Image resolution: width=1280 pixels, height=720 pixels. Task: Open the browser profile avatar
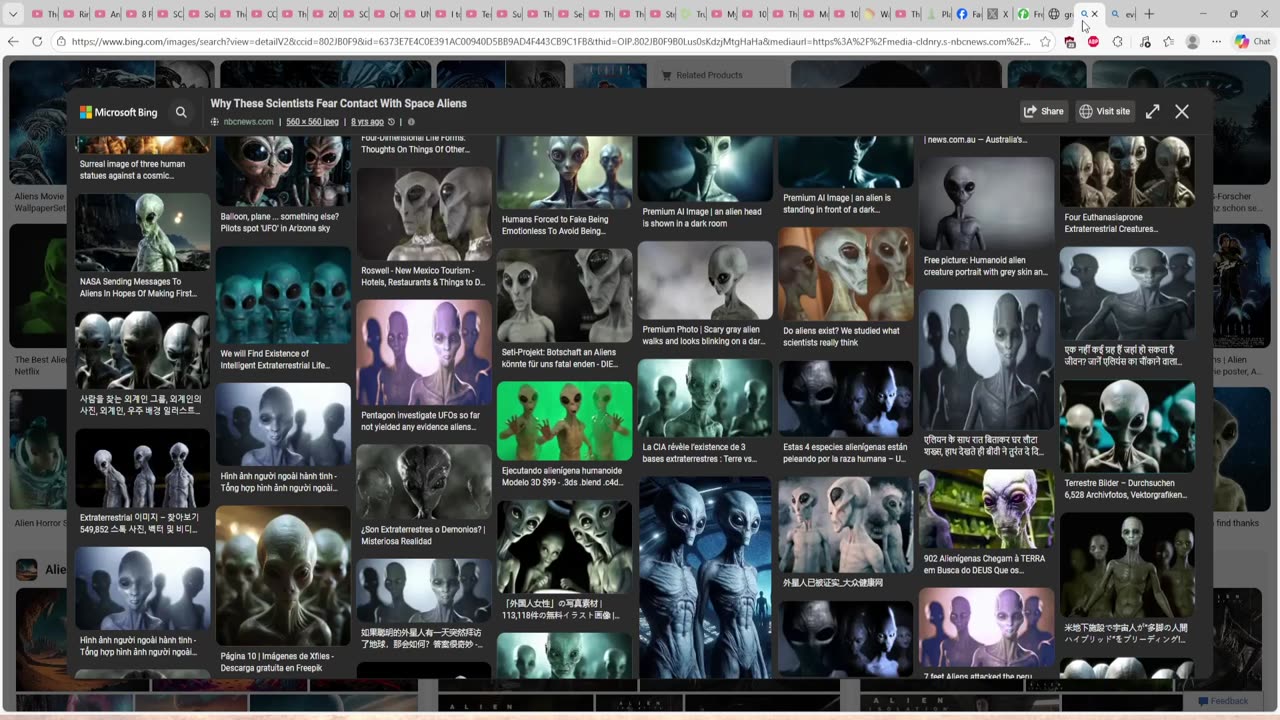coord(1192,42)
